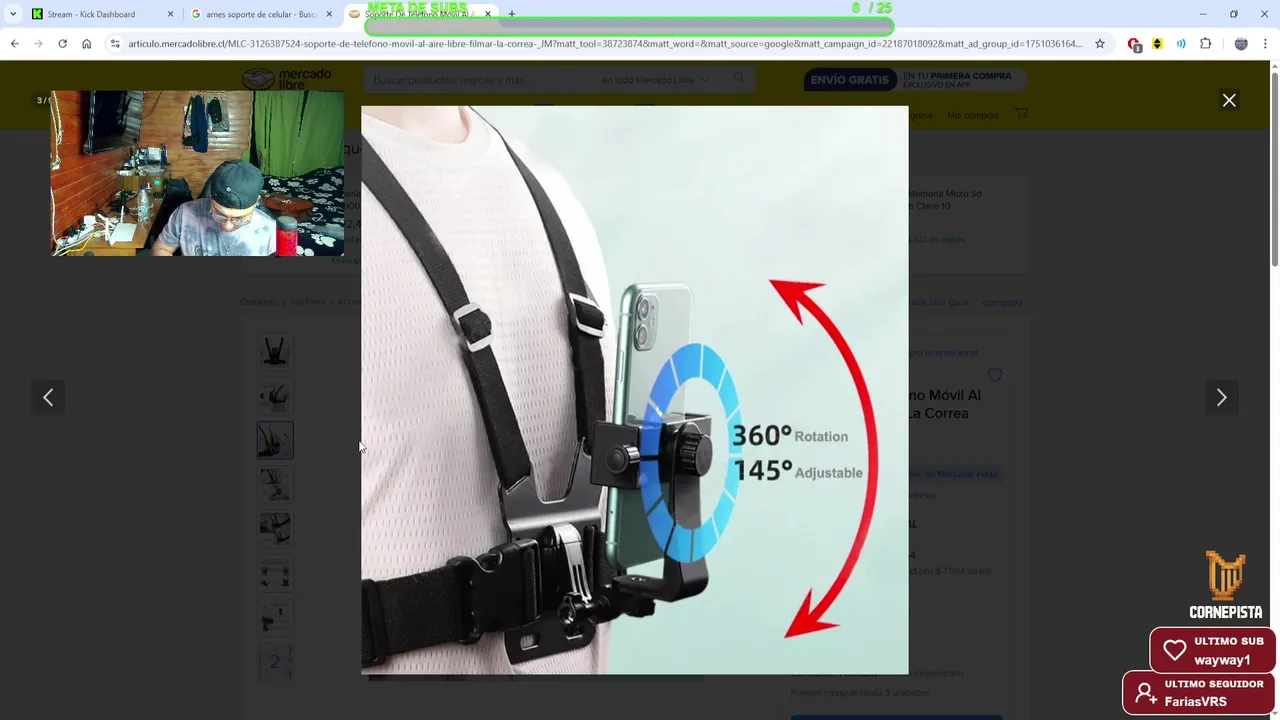Viewport: 1280px width, 720px height.
Task: Open the last thumbnail labeled 2
Action: pos(275,661)
